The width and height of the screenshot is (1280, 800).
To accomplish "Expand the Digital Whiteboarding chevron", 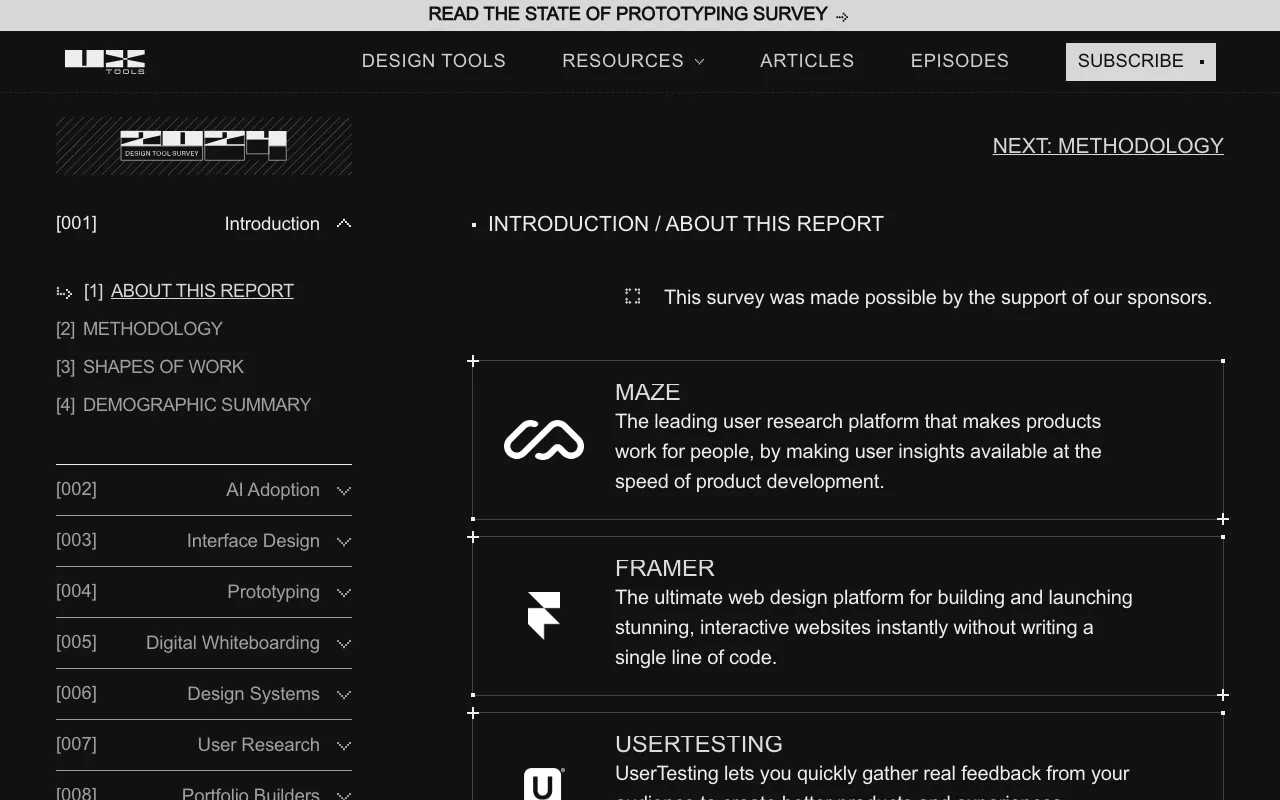I will [344, 644].
